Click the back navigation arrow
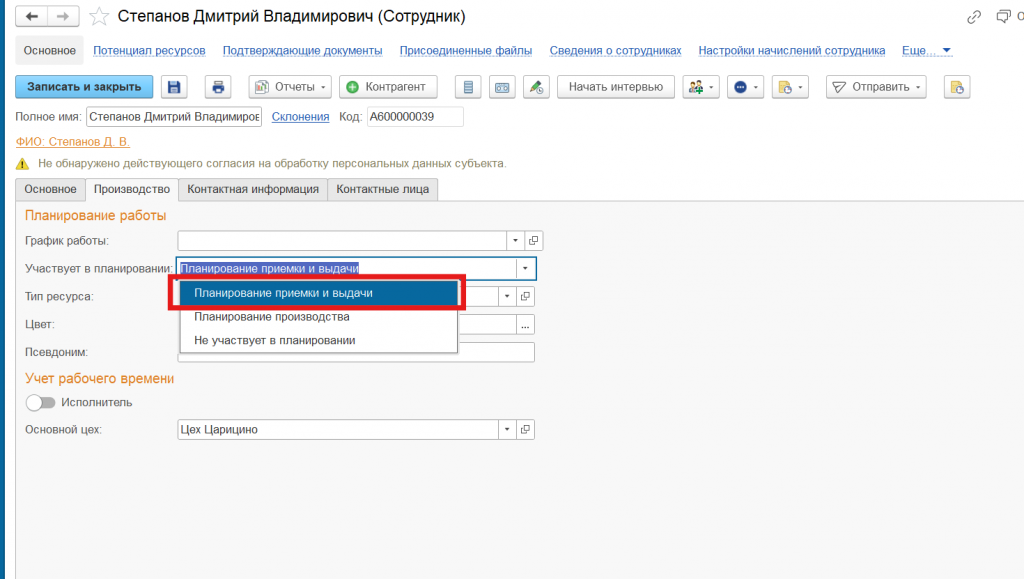This screenshot has width=1024, height=579. point(33,17)
